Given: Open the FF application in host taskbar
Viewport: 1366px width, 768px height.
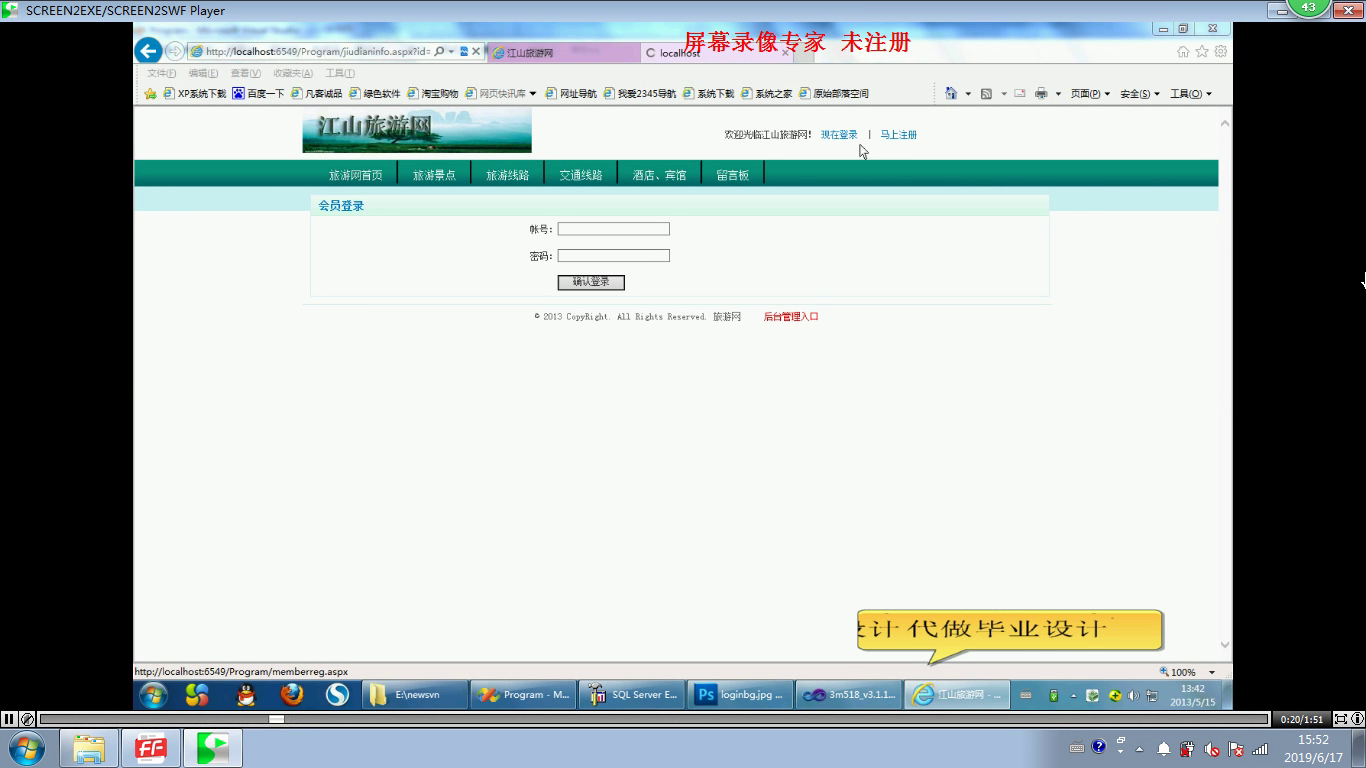Looking at the screenshot, I should point(151,748).
